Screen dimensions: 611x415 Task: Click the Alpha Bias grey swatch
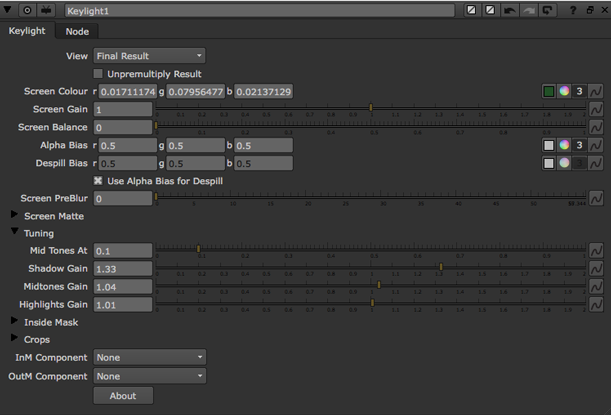coord(549,145)
